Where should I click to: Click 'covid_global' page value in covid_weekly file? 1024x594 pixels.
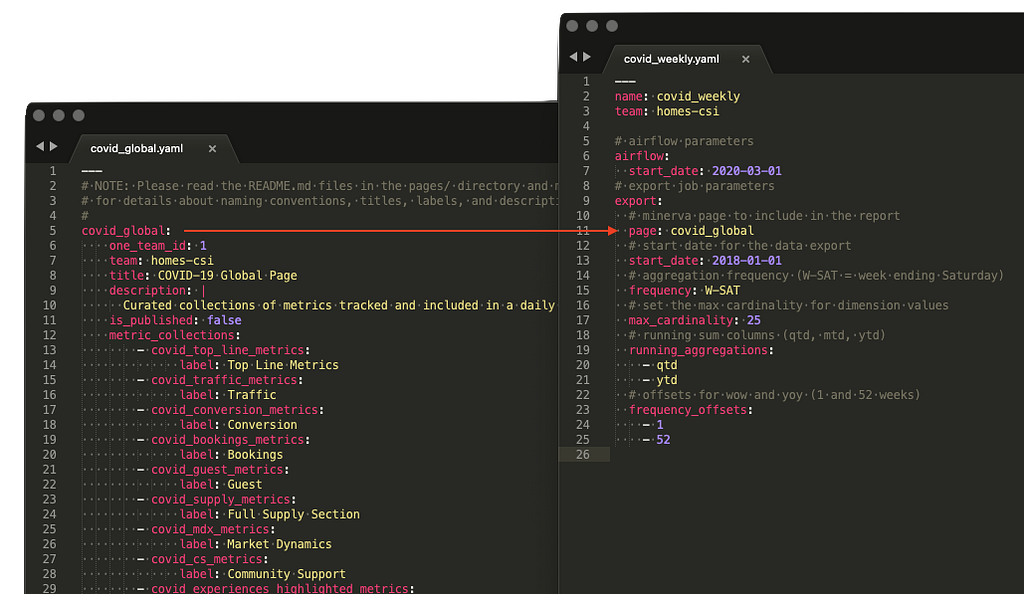(712, 231)
